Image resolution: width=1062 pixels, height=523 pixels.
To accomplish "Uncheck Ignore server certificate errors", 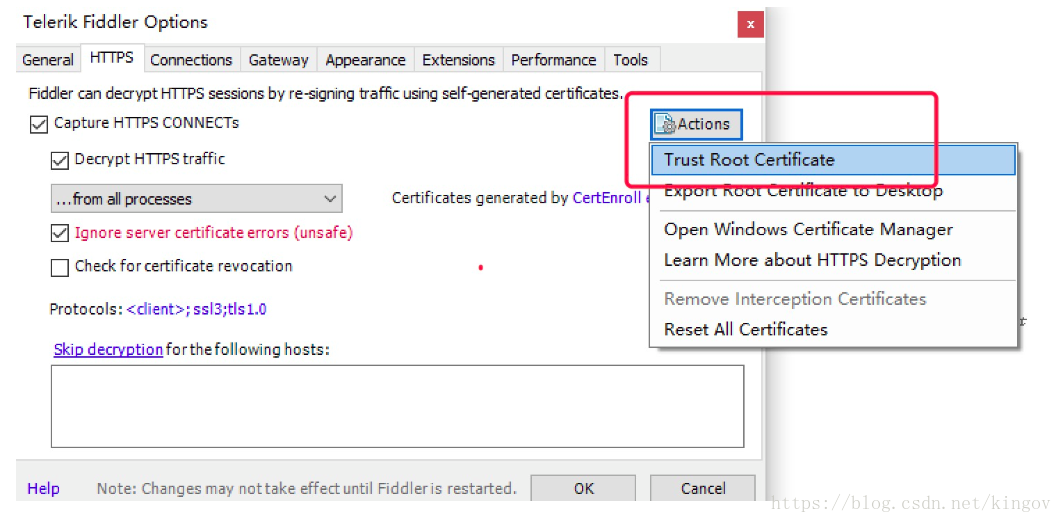I will [x=60, y=233].
